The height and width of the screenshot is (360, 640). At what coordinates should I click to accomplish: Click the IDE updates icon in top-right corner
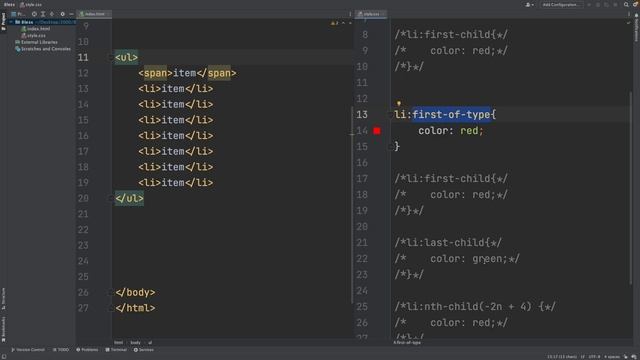(636, 4)
